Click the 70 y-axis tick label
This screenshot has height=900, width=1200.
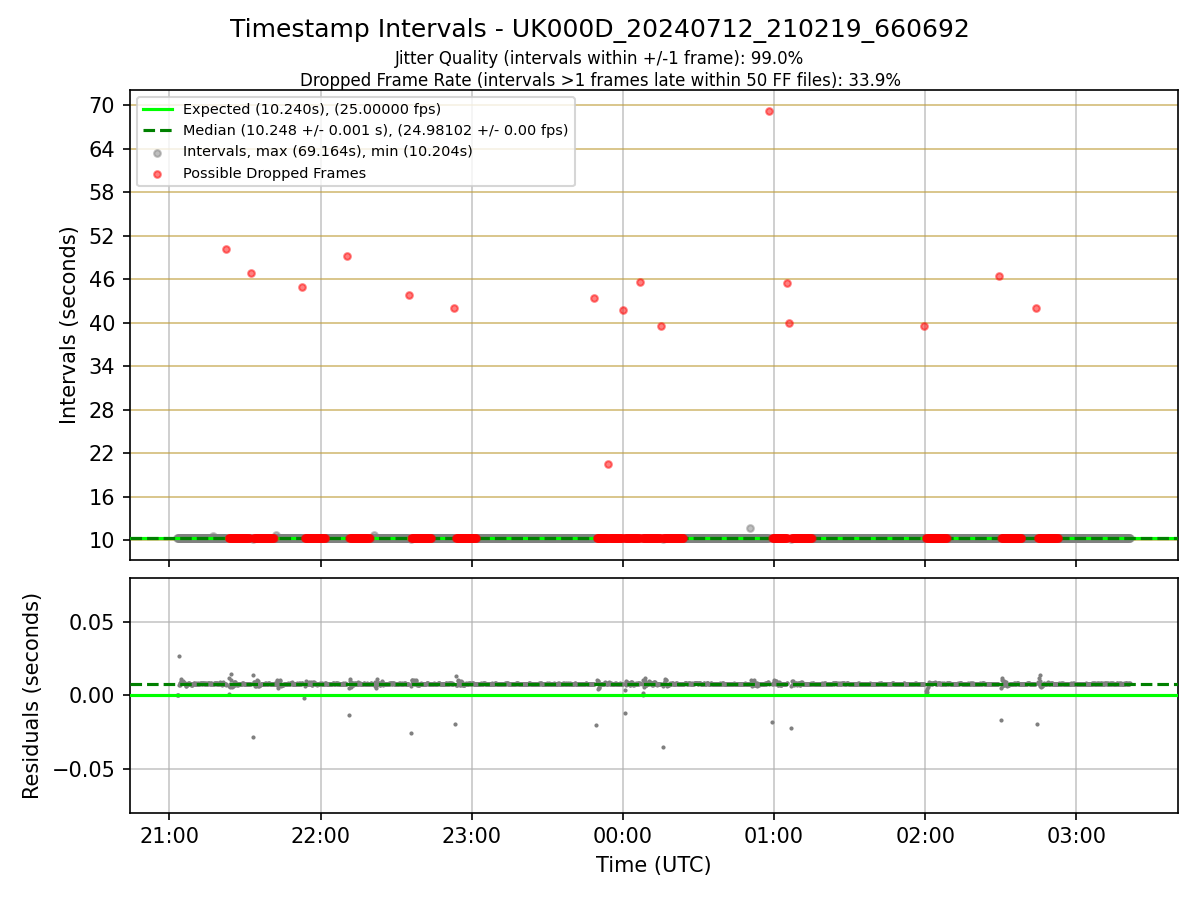tap(103, 106)
